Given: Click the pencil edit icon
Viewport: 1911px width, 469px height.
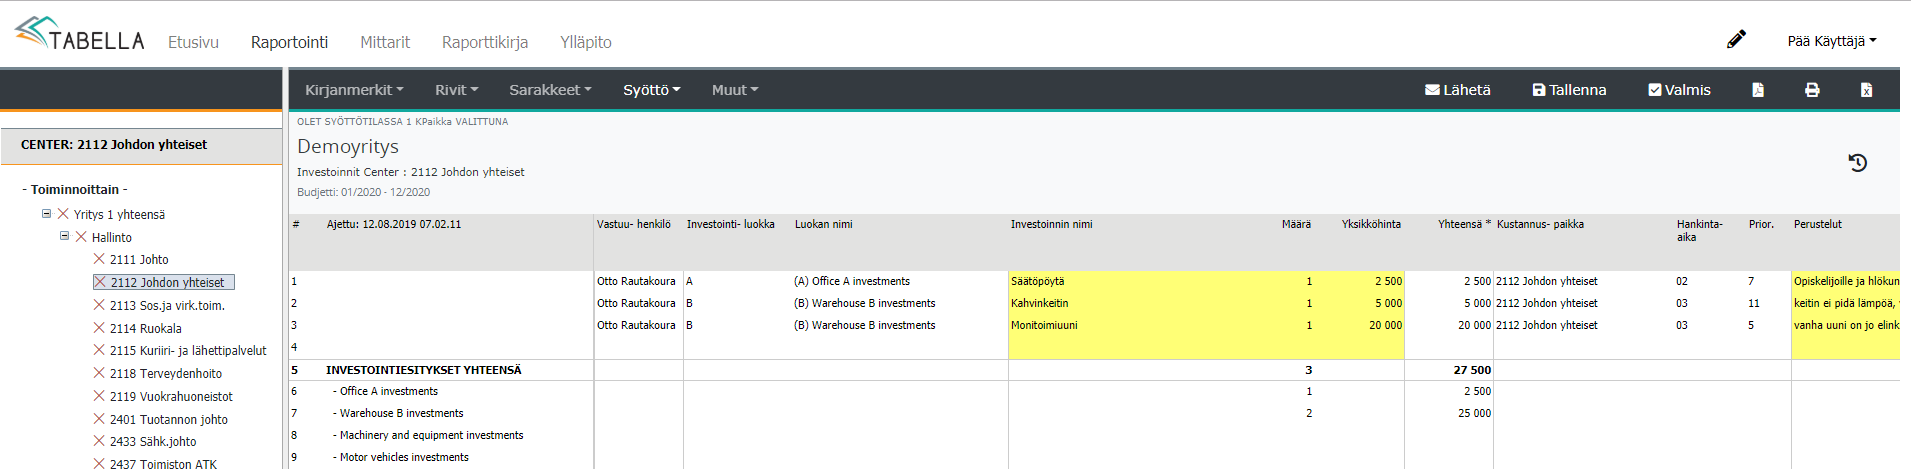Looking at the screenshot, I should point(1736,40).
